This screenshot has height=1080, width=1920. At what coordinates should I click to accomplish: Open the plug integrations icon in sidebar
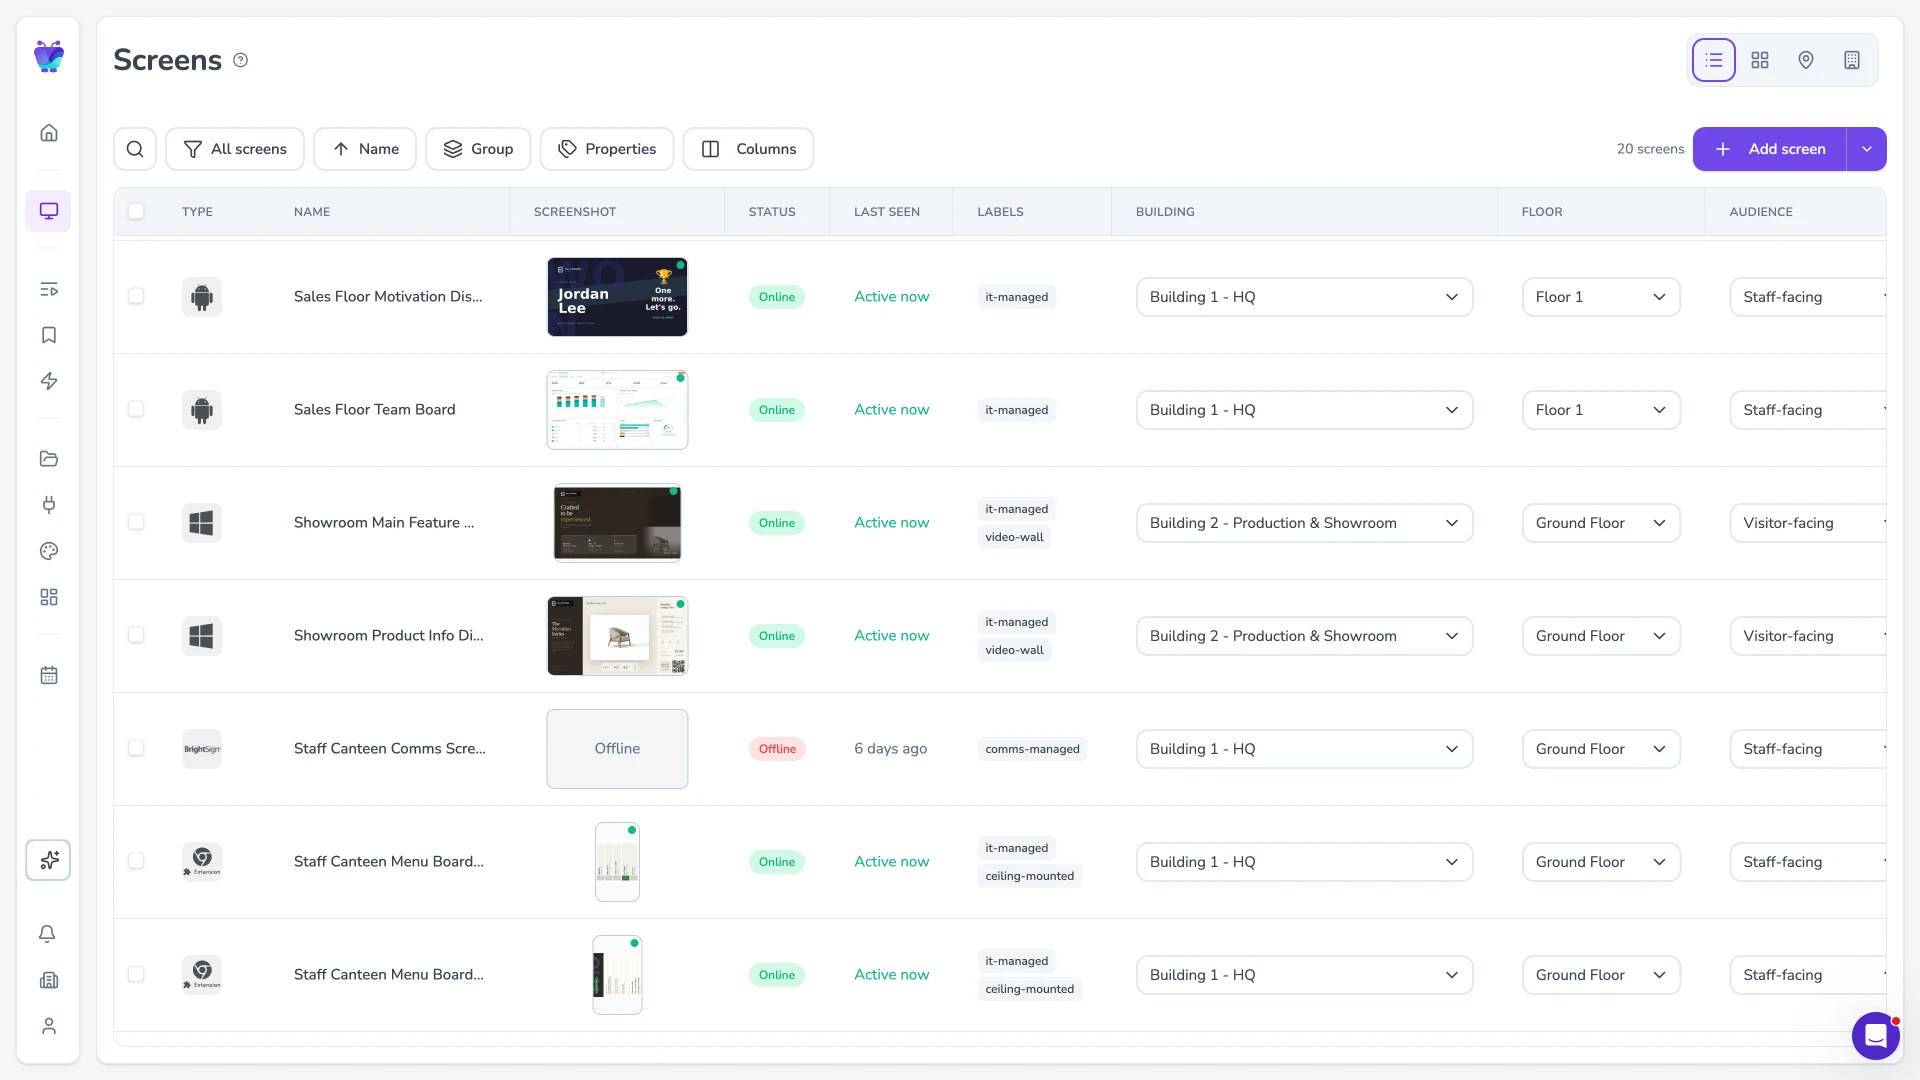point(48,505)
